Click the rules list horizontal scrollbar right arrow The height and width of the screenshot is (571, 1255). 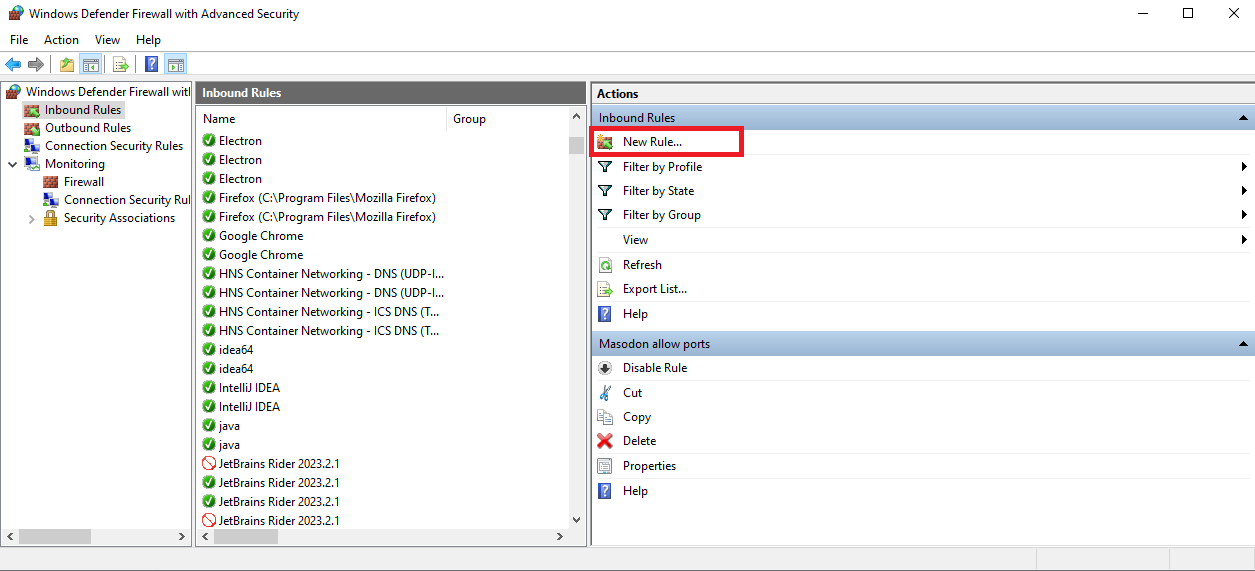(560, 537)
